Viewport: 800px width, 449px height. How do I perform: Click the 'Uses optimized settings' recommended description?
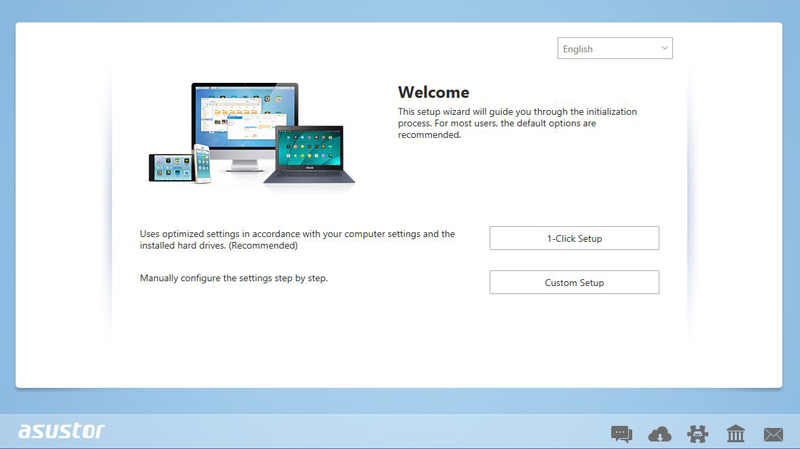click(297, 239)
